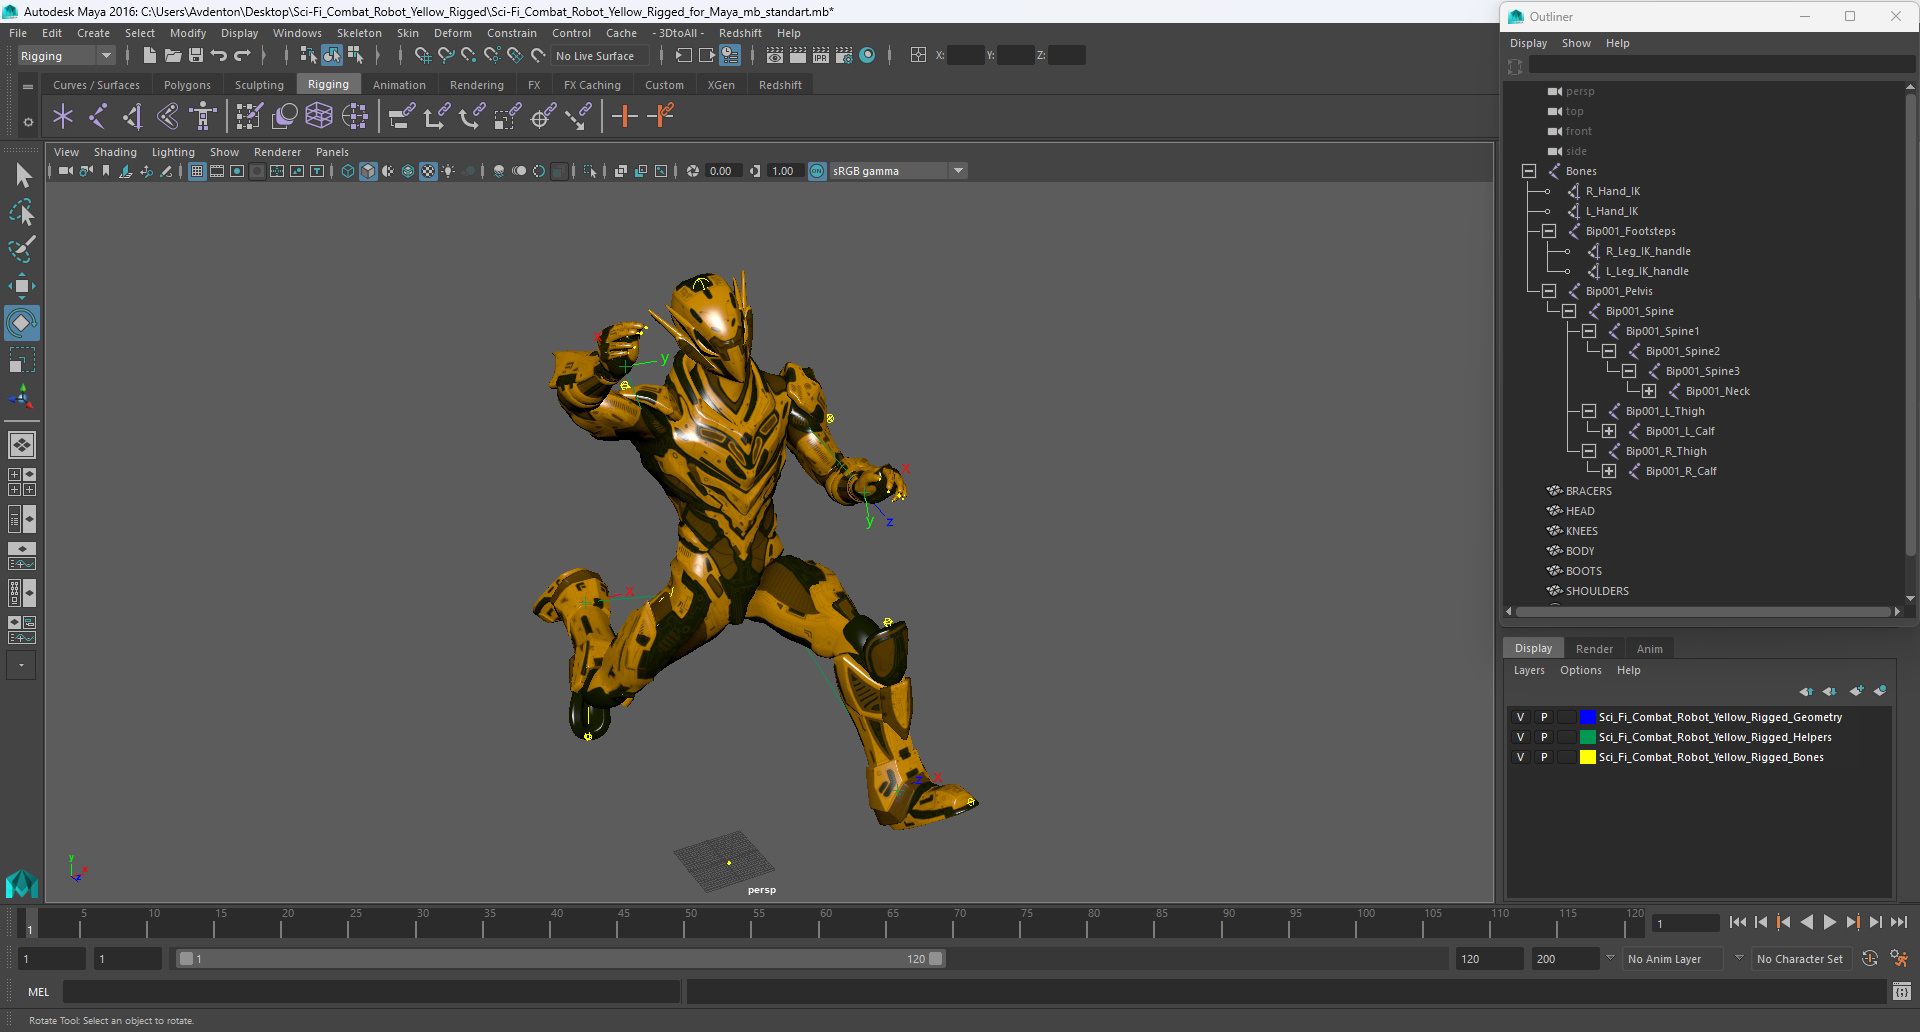The image size is (1920, 1032).
Task: Click Save Scene disk icon
Action: click(196, 56)
